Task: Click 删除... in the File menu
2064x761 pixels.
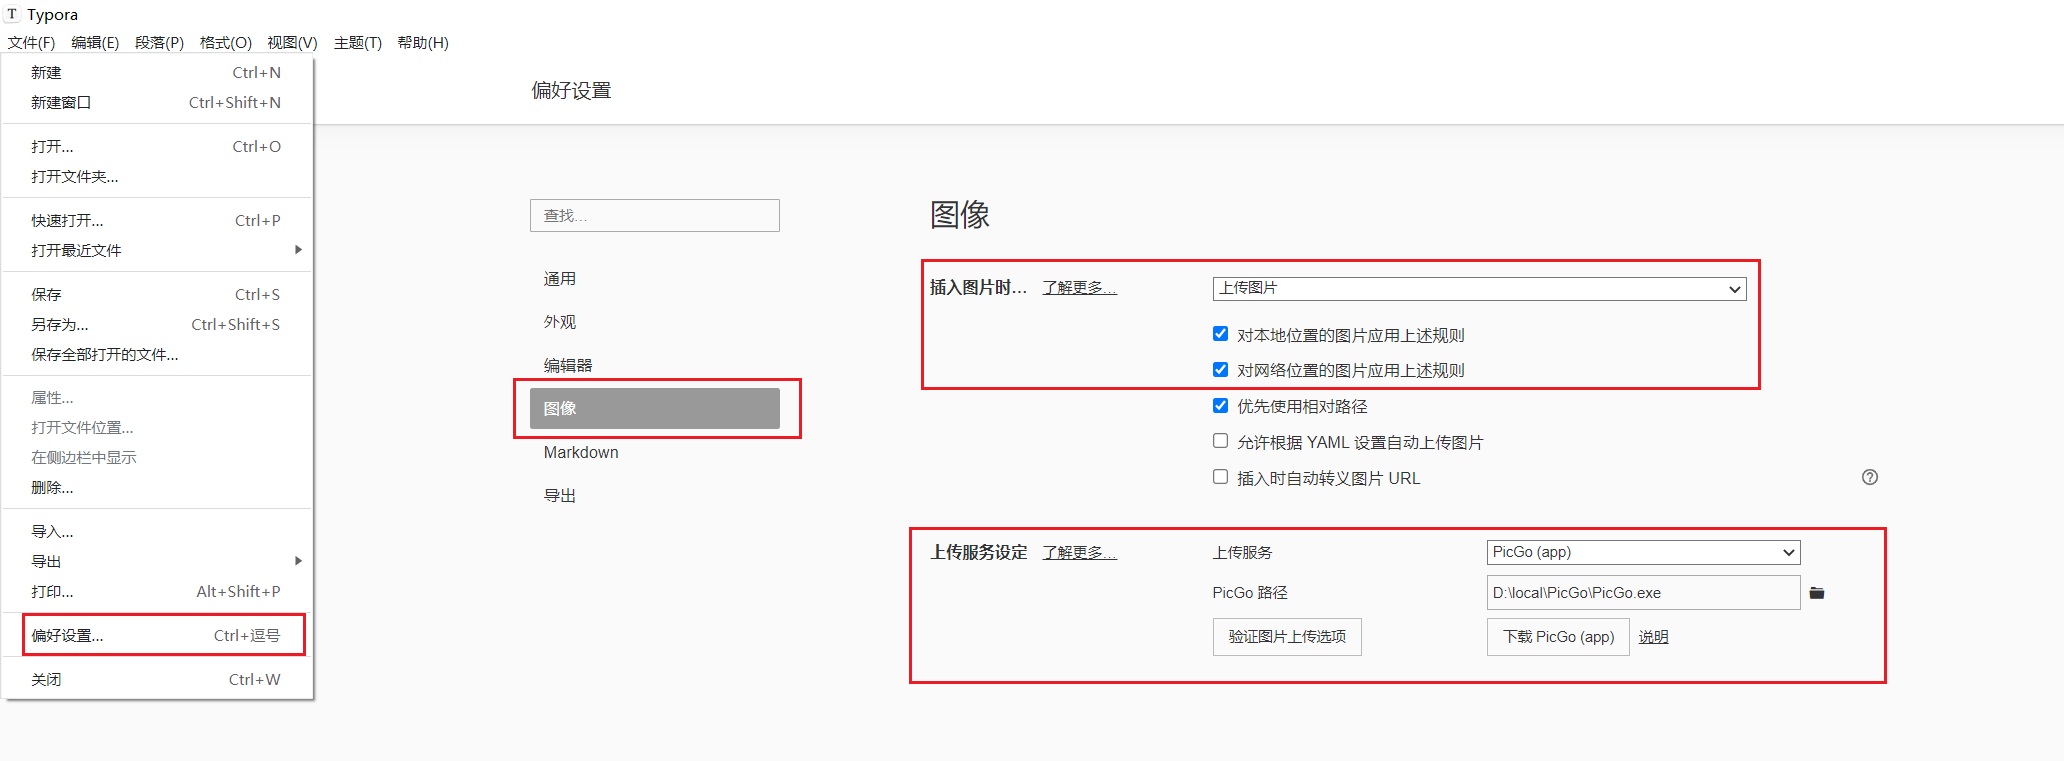Action: point(158,487)
